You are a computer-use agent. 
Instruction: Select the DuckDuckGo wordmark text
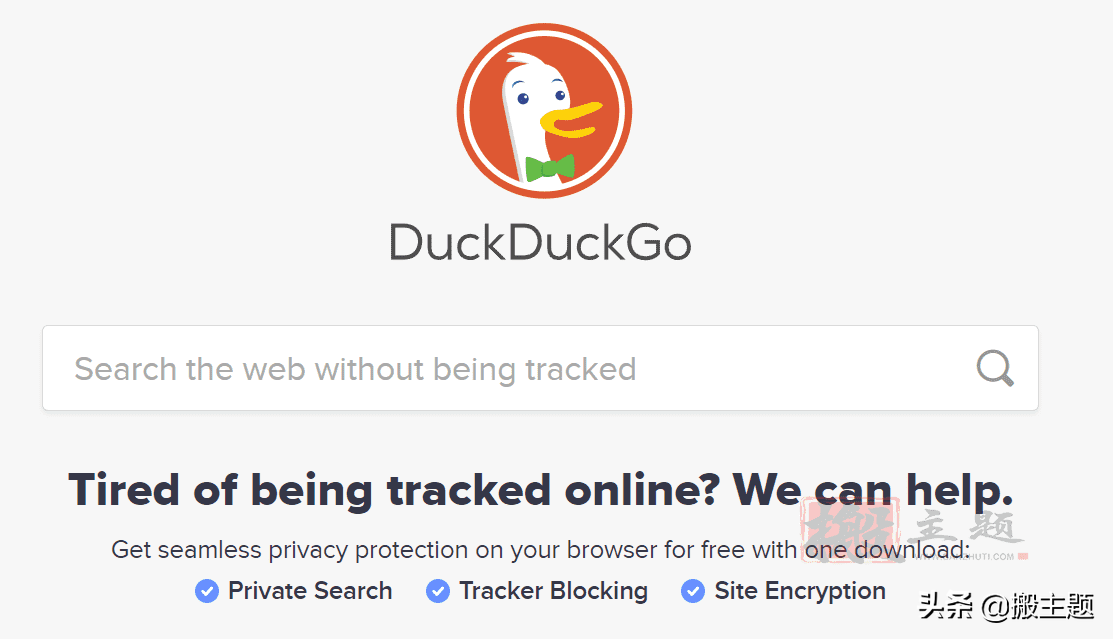[540, 243]
